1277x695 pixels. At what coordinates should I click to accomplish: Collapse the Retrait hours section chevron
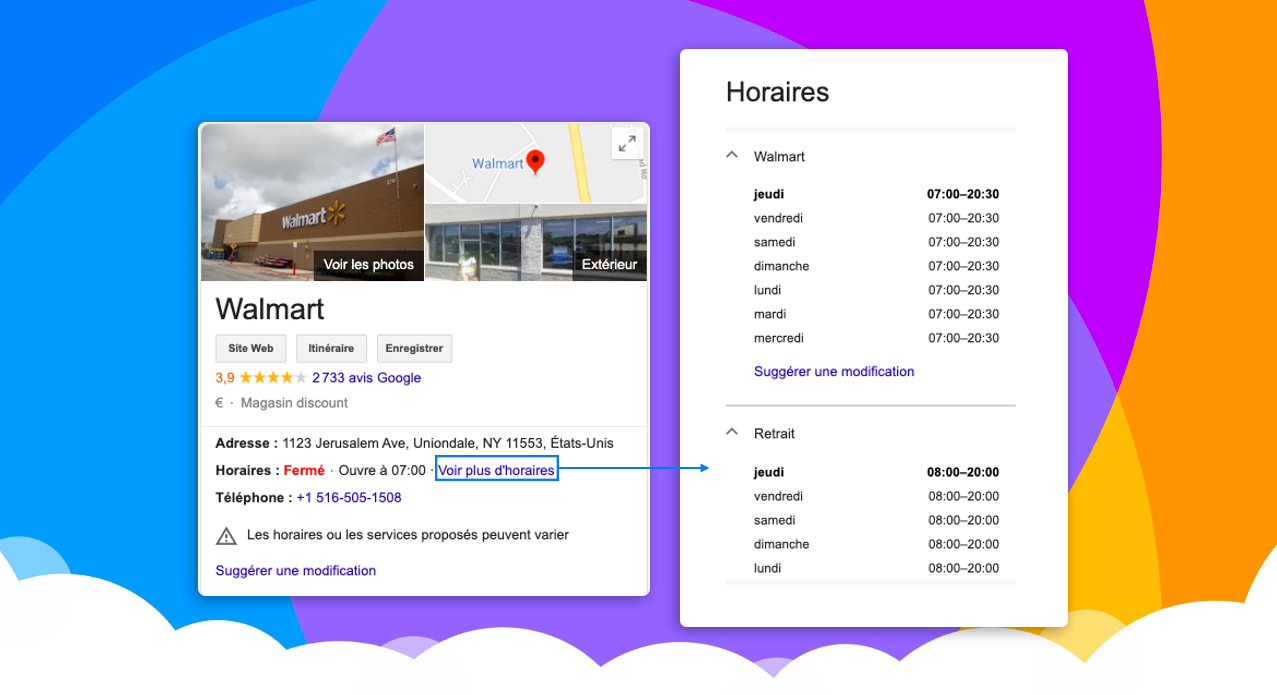732,433
